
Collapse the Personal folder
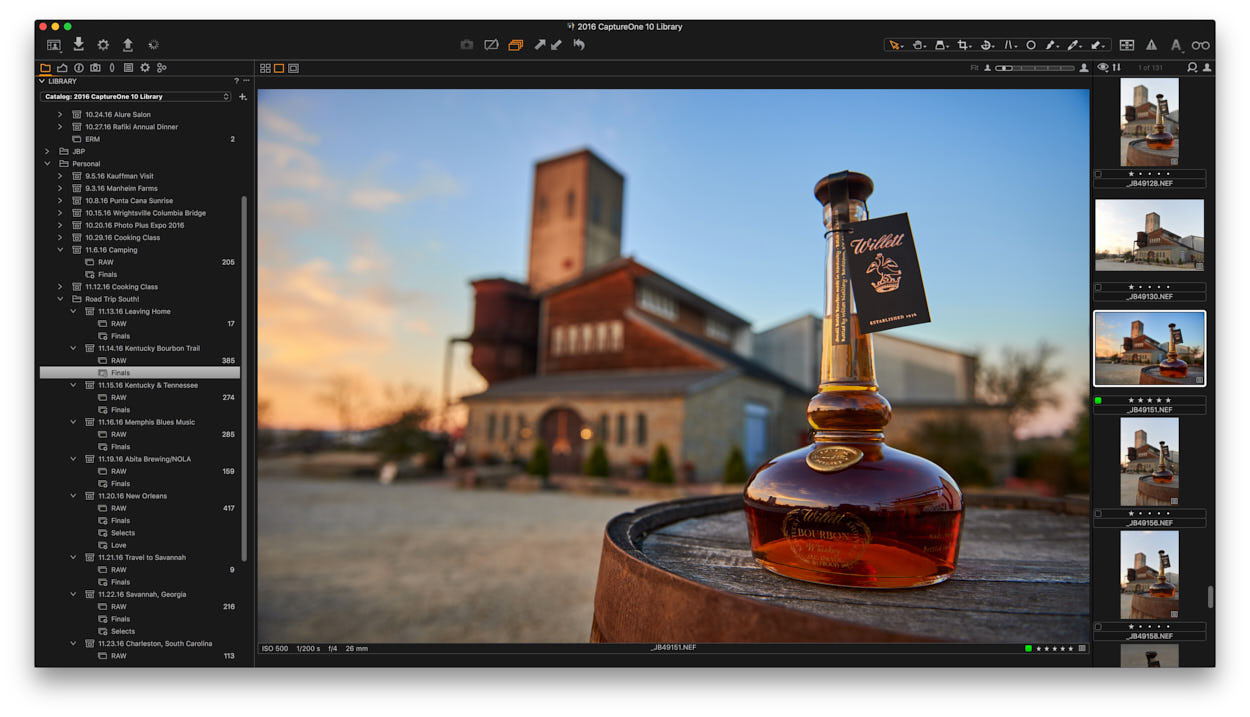47,164
